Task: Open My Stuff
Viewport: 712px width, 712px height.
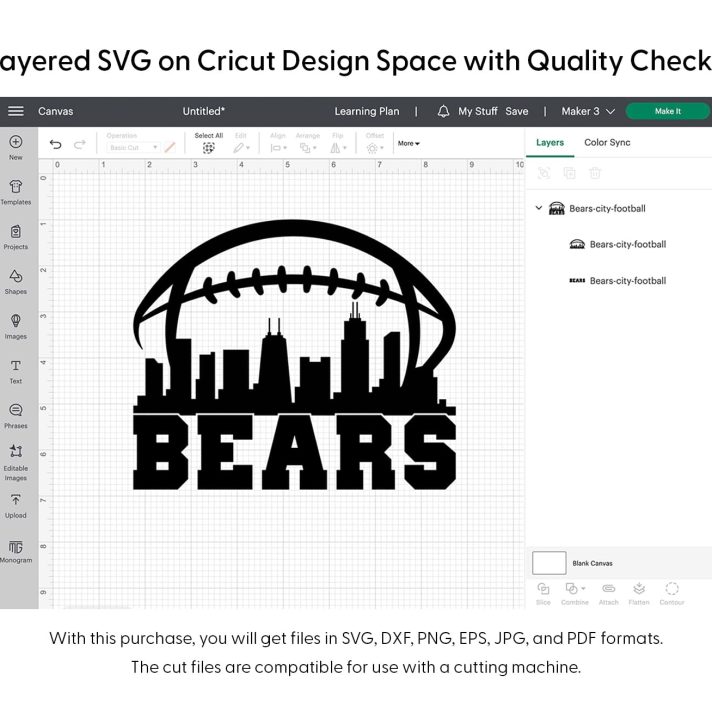Action: click(478, 111)
